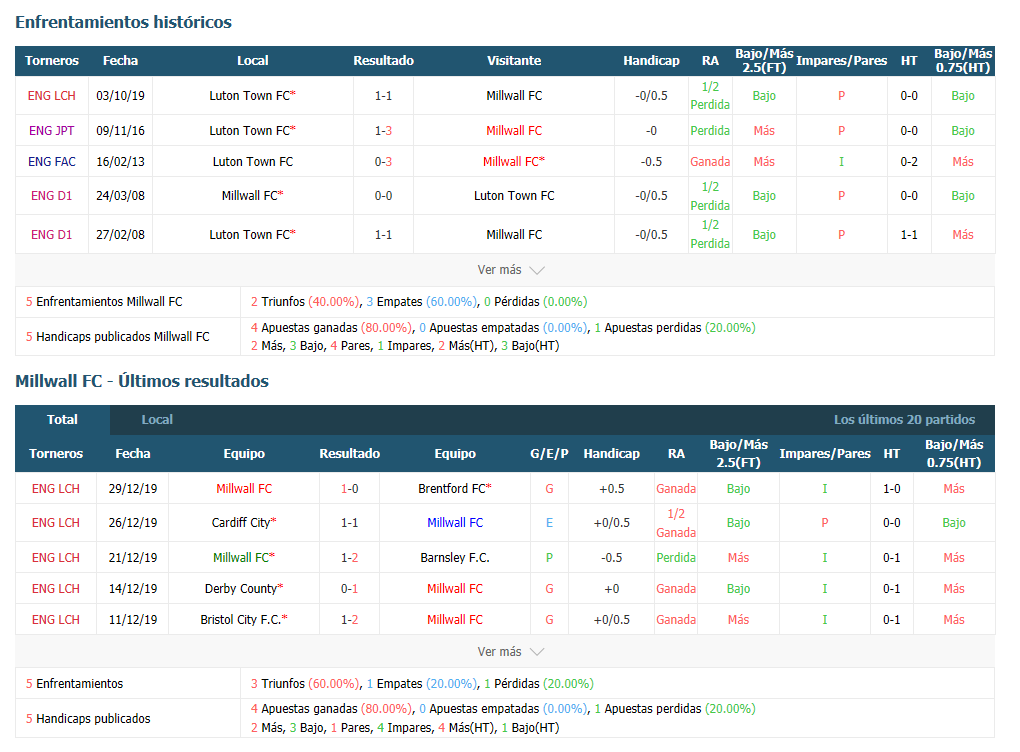Switch to the Total tab
This screenshot has width=1020, height=752.
(x=62, y=420)
